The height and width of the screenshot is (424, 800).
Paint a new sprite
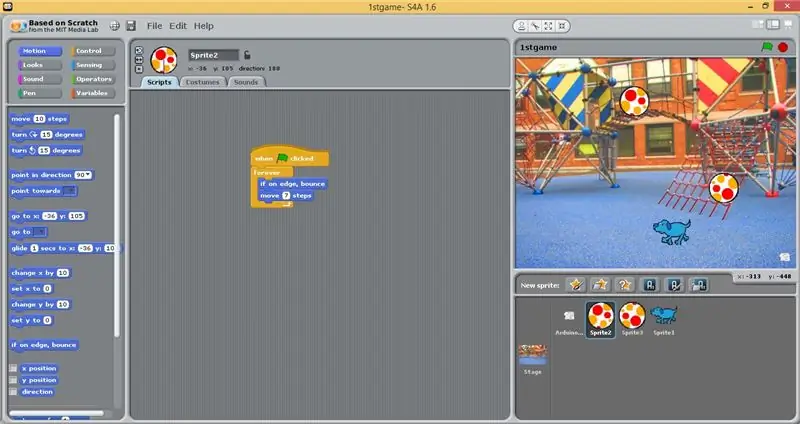[x=576, y=285]
